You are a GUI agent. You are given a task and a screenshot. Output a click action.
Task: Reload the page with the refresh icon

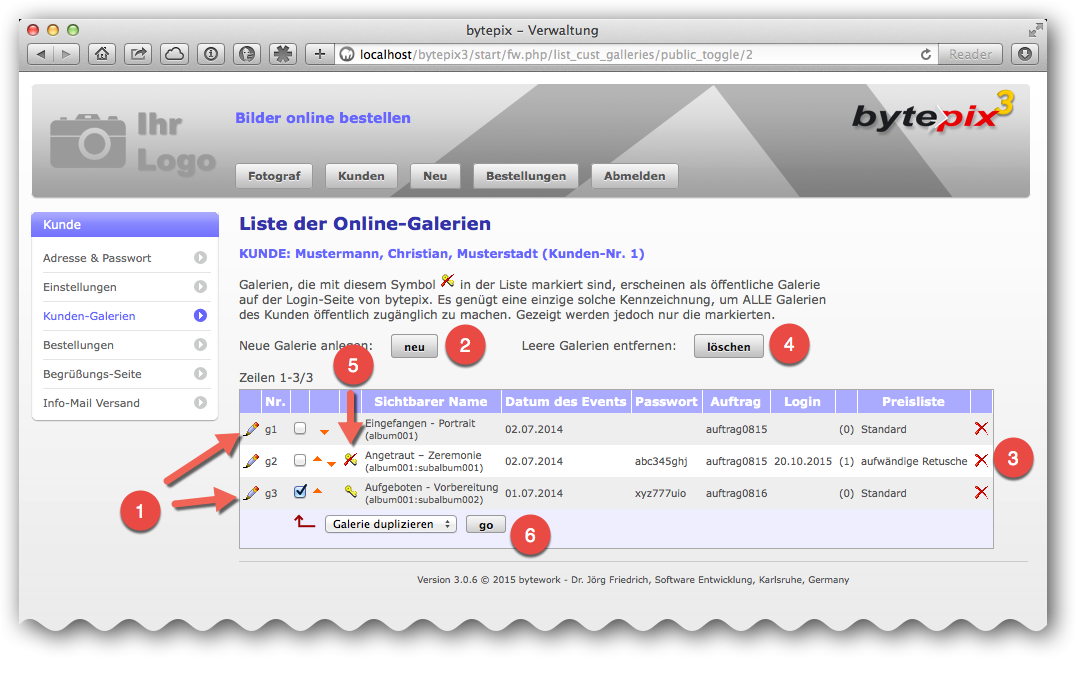(926, 54)
